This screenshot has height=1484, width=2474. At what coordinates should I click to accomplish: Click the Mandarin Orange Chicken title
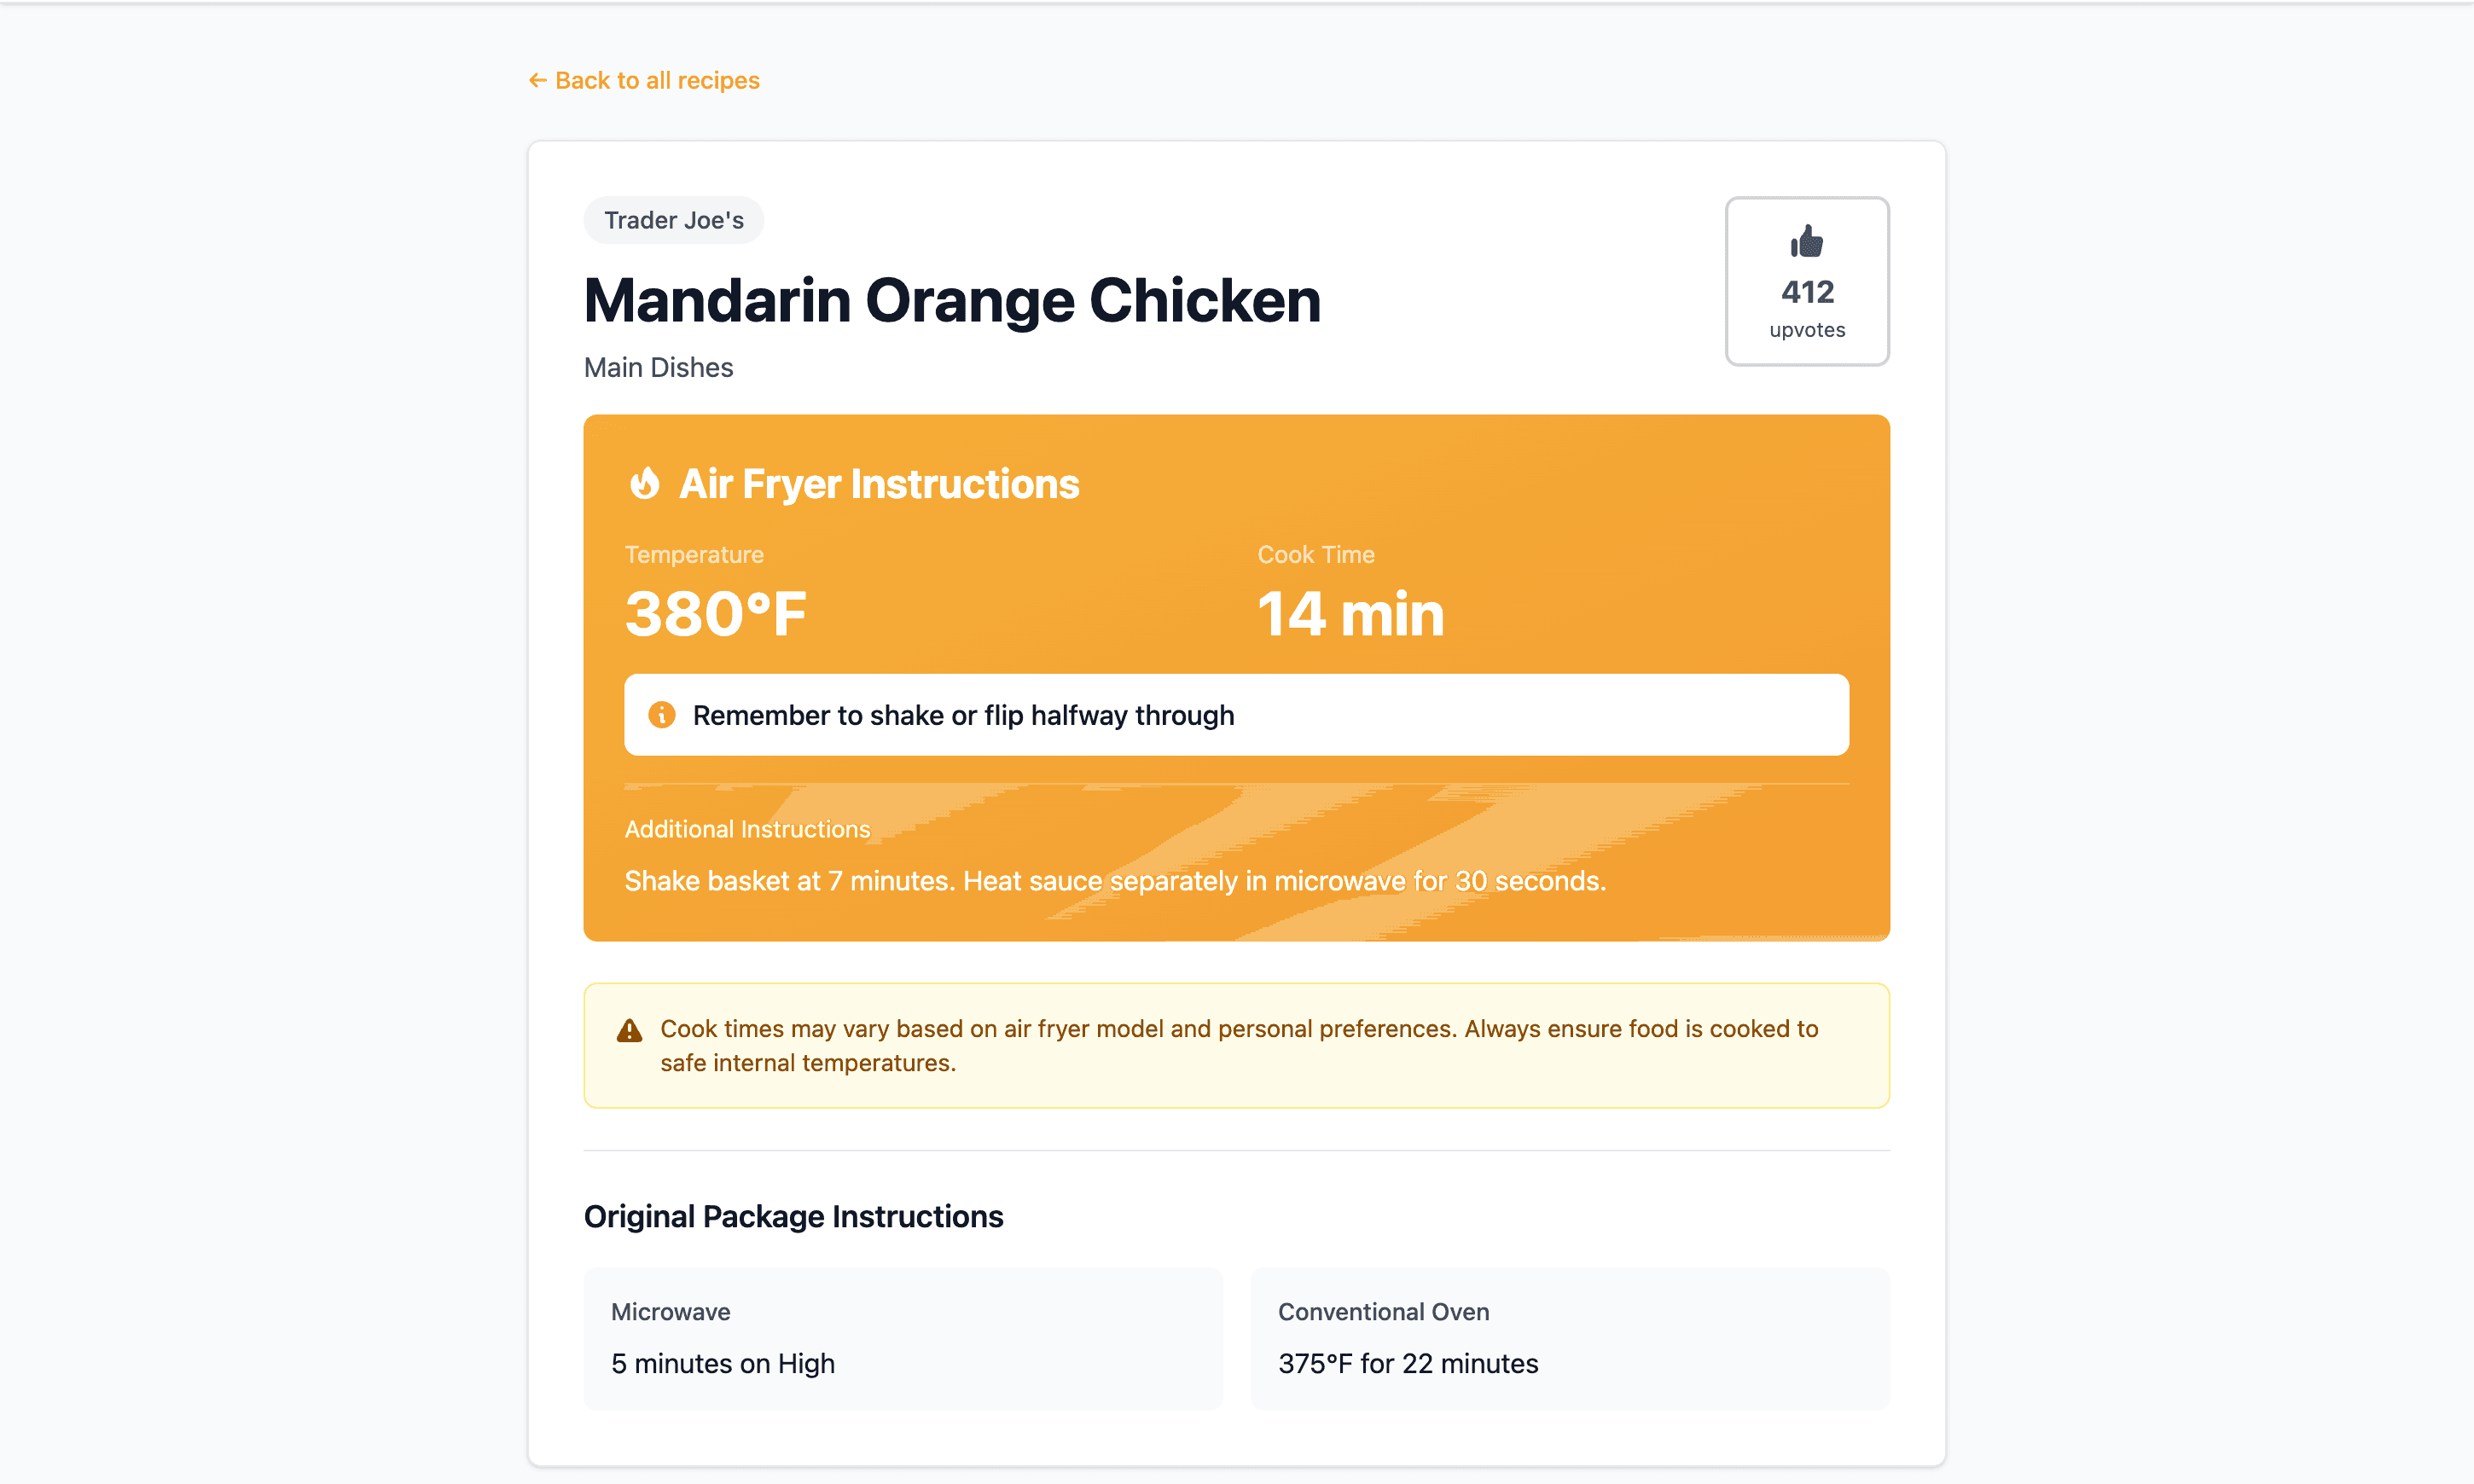point(951,300)
